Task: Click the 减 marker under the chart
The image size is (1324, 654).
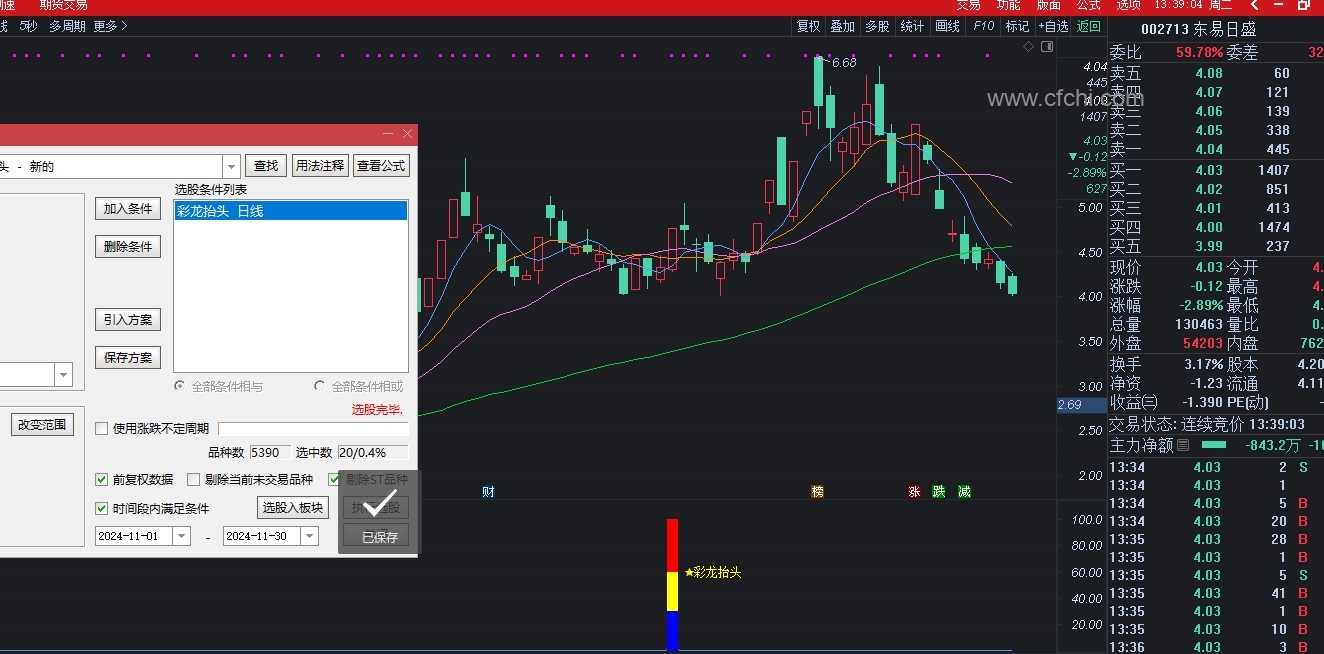Action: (963, 491)
